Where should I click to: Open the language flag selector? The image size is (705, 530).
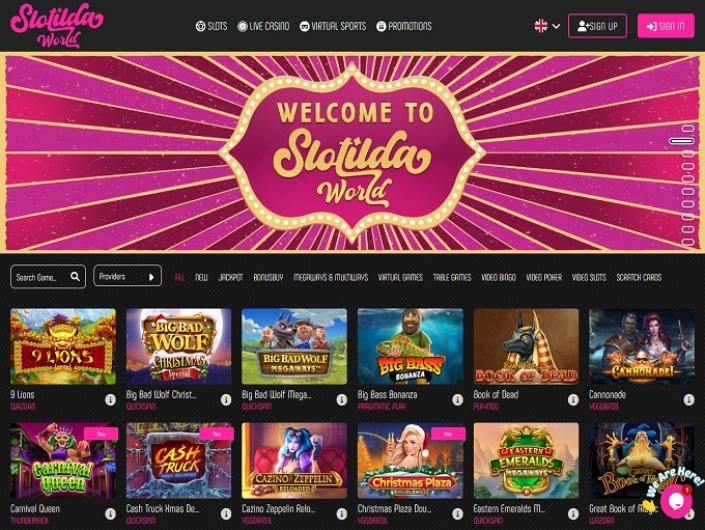point(547,26)
